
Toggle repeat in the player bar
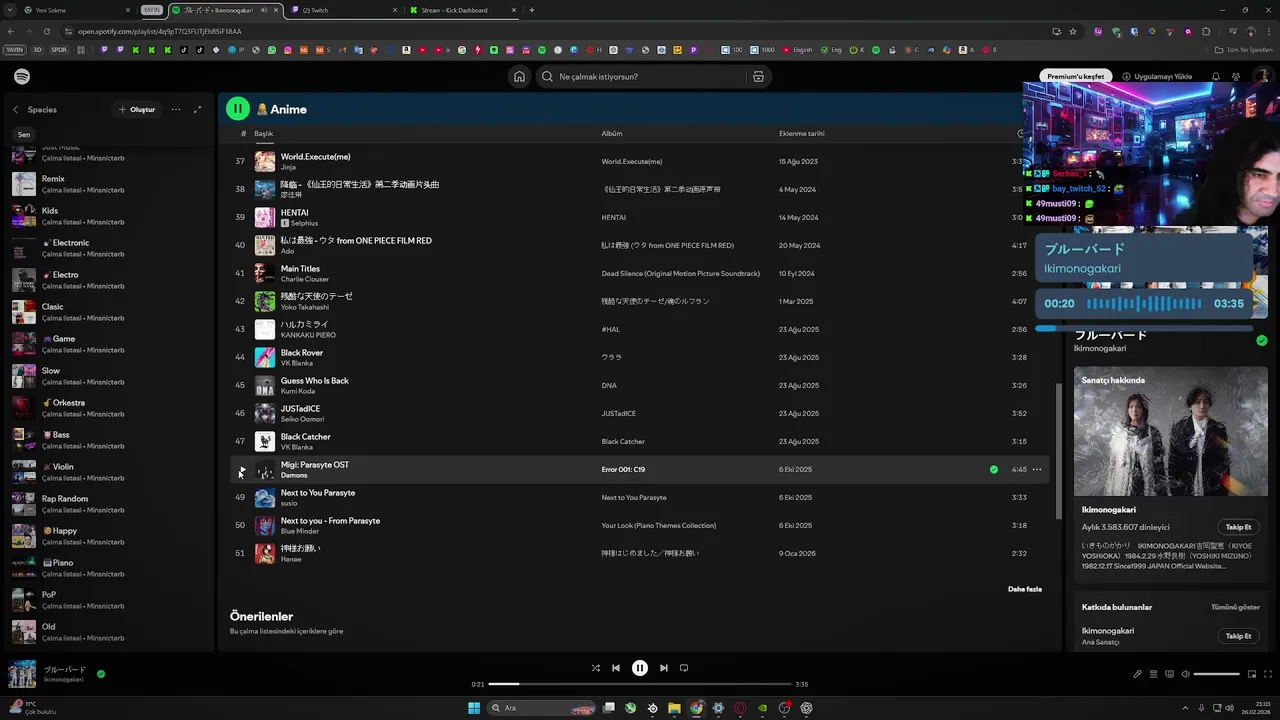pyautogui.click(x=684, y=668)
